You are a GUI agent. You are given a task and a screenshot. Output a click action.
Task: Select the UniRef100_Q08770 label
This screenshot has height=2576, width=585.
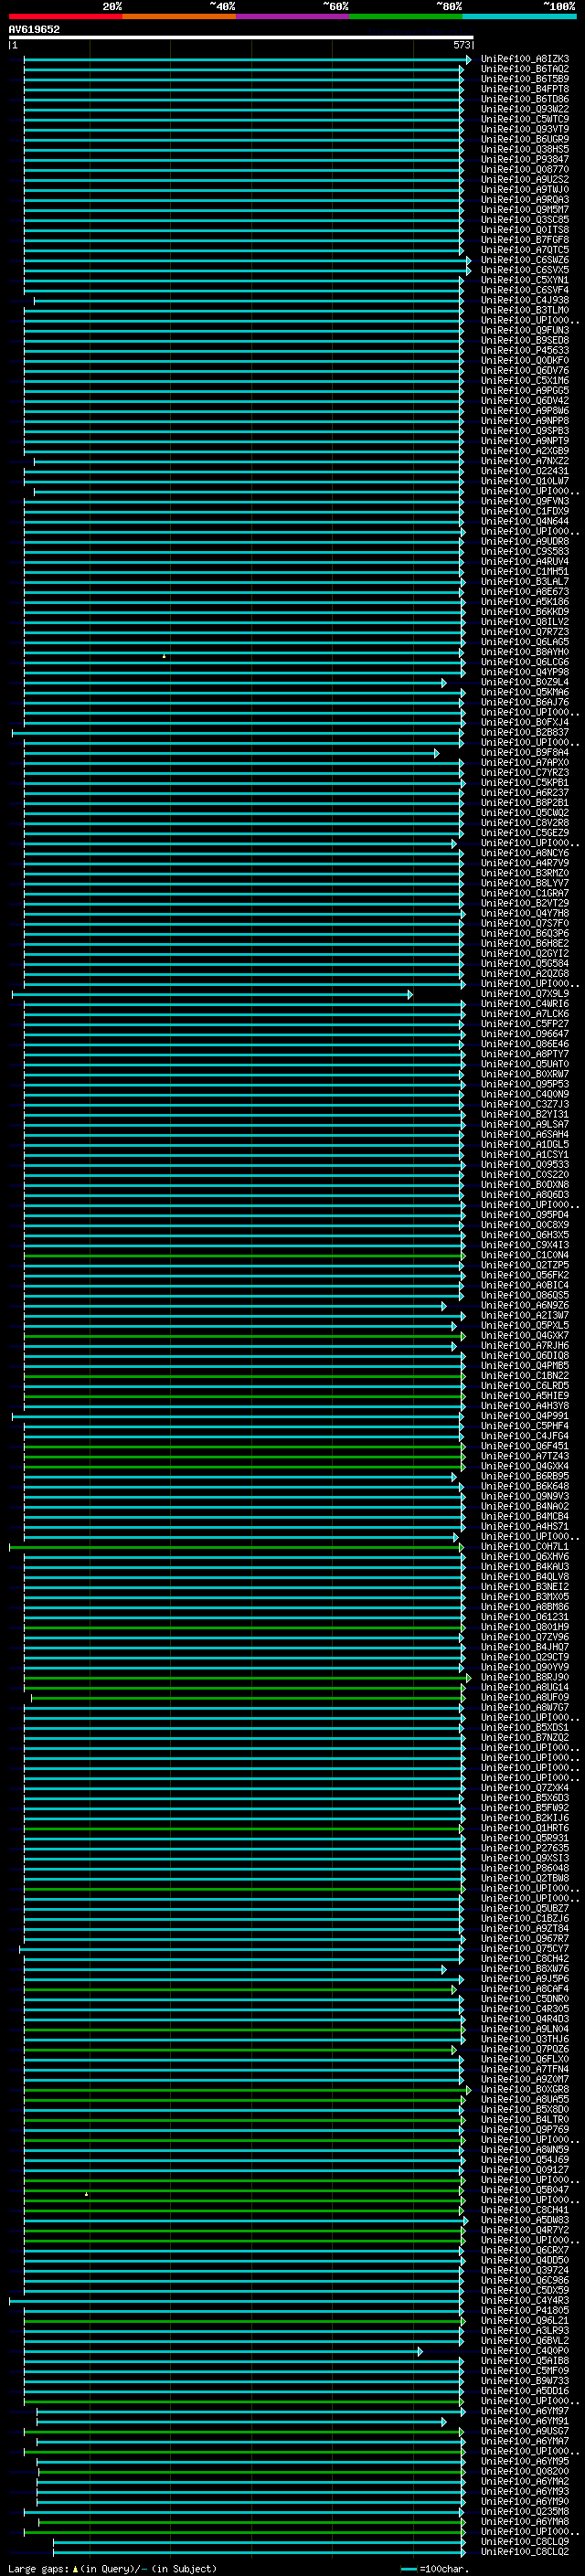click(x=525, y=169)
